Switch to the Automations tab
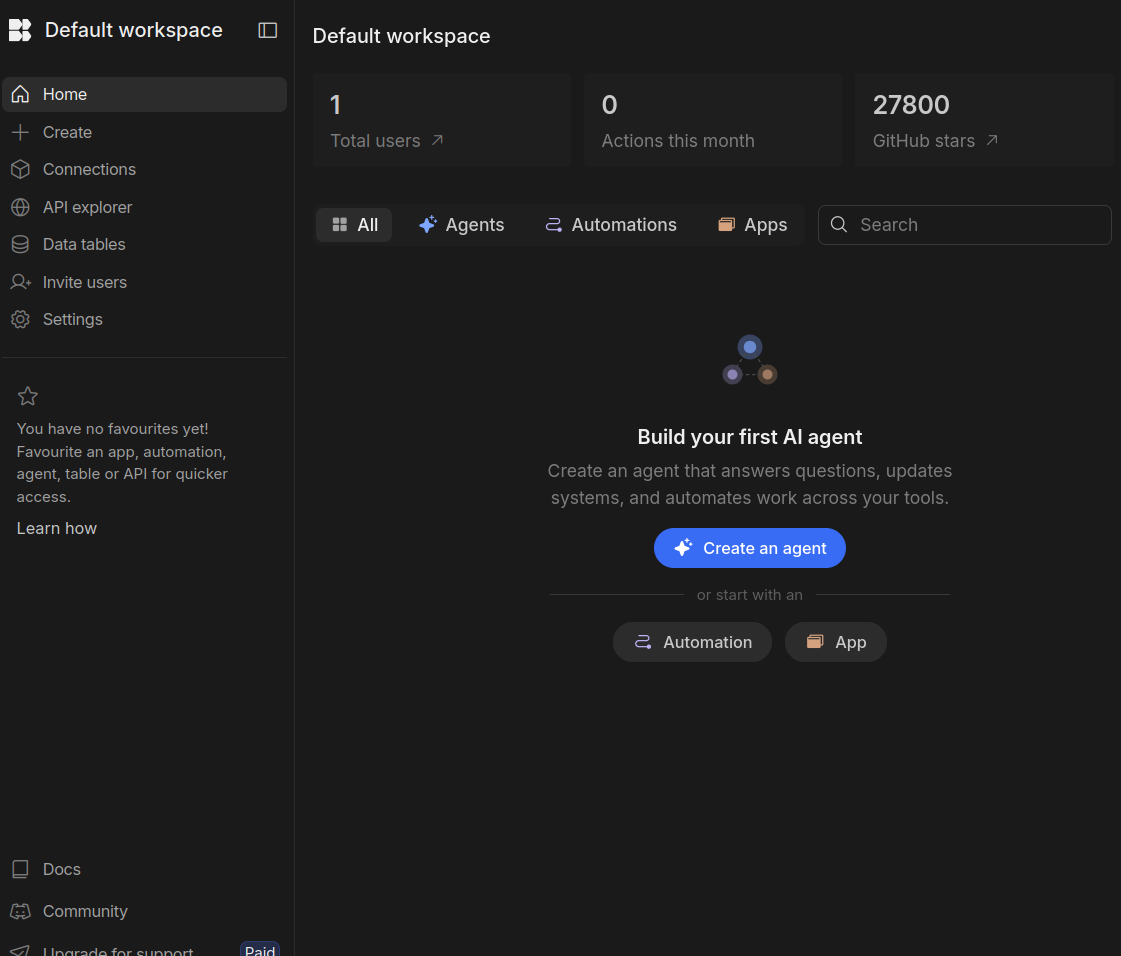The height and width of the screenshot is (956, 1121). pyautogui.click(x=610, y=225)
